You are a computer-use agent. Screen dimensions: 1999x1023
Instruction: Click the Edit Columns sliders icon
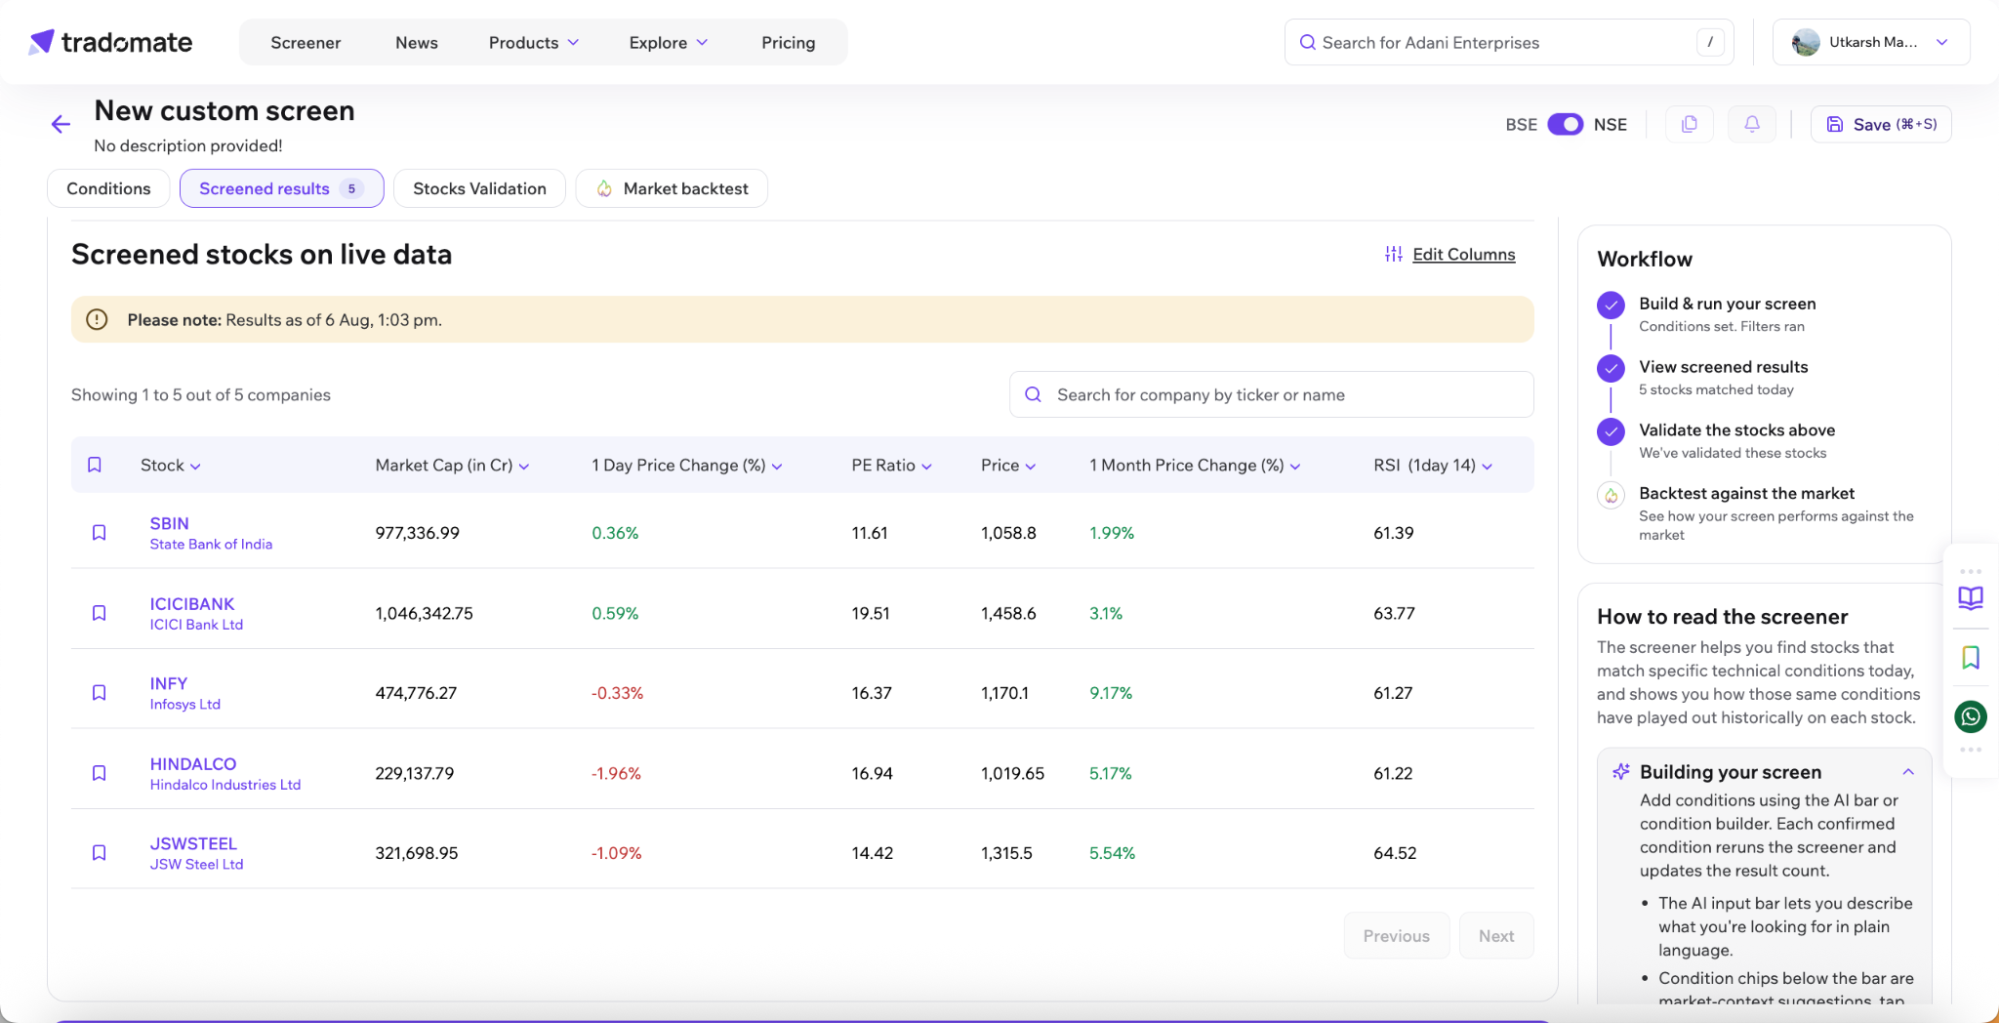[x=1393, y=254]
